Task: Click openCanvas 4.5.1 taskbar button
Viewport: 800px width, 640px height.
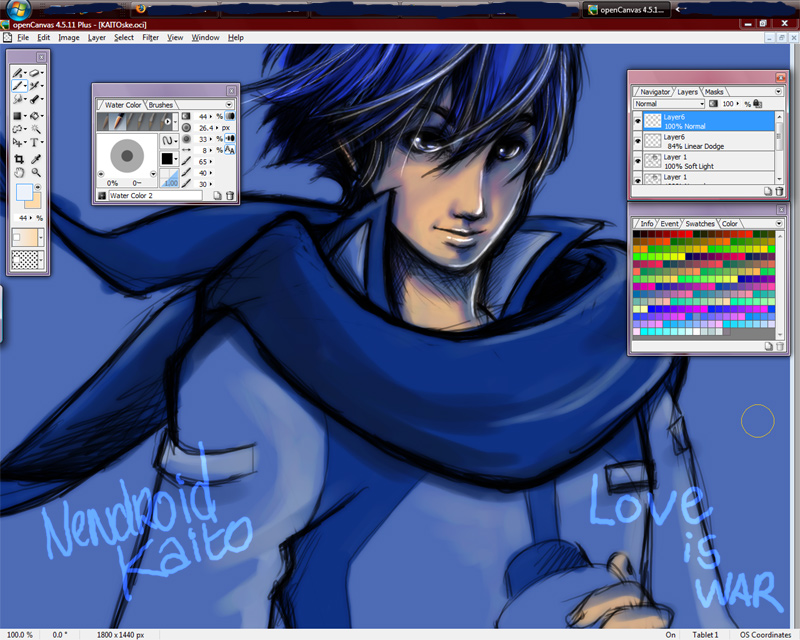Action: click(x=626, y=9)
